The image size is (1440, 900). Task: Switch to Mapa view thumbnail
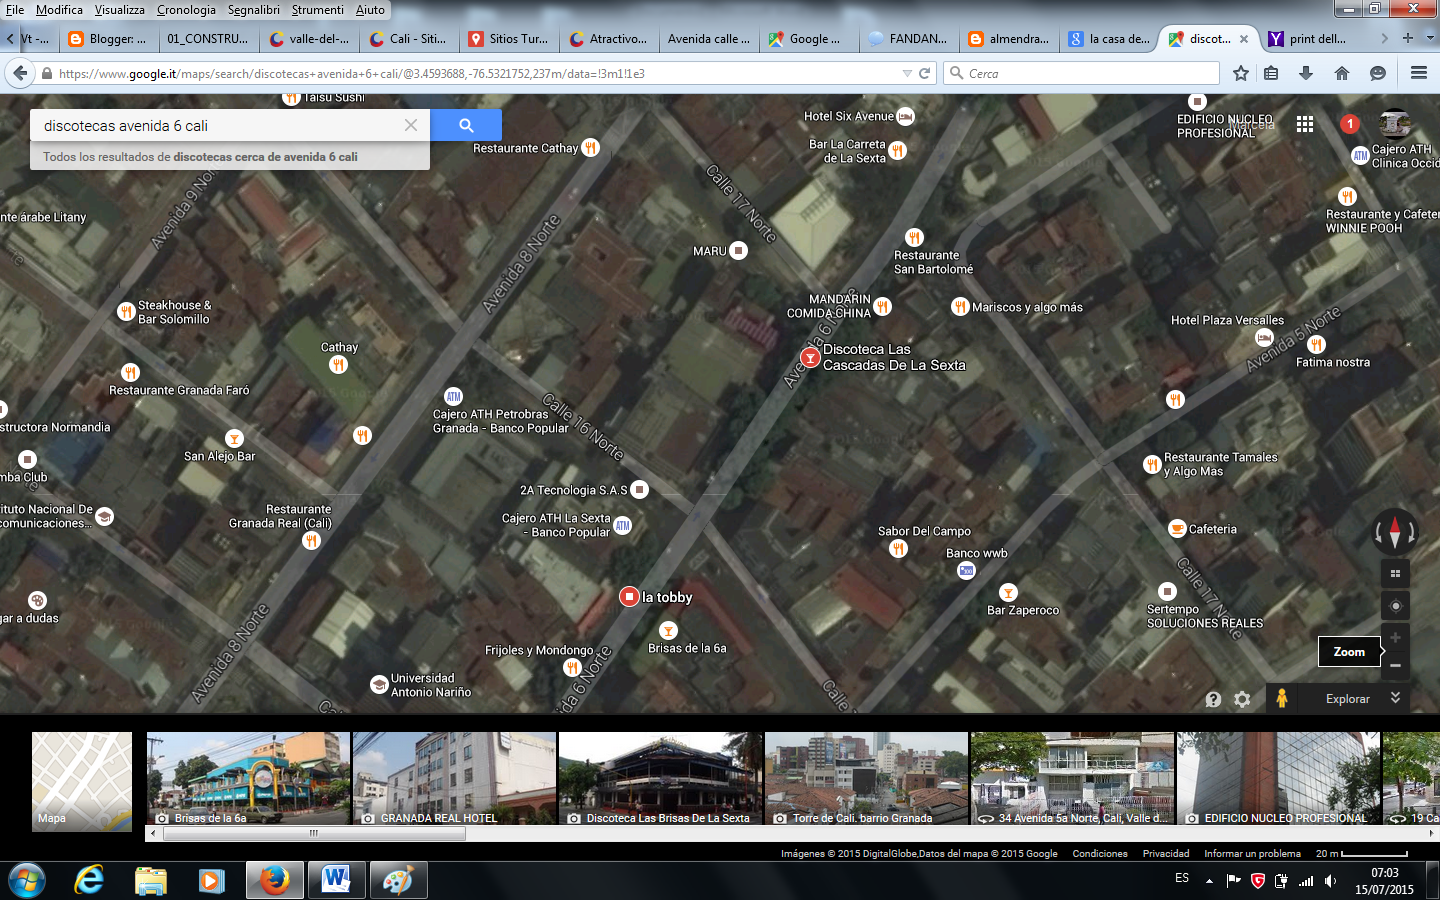tap(82, 780)
